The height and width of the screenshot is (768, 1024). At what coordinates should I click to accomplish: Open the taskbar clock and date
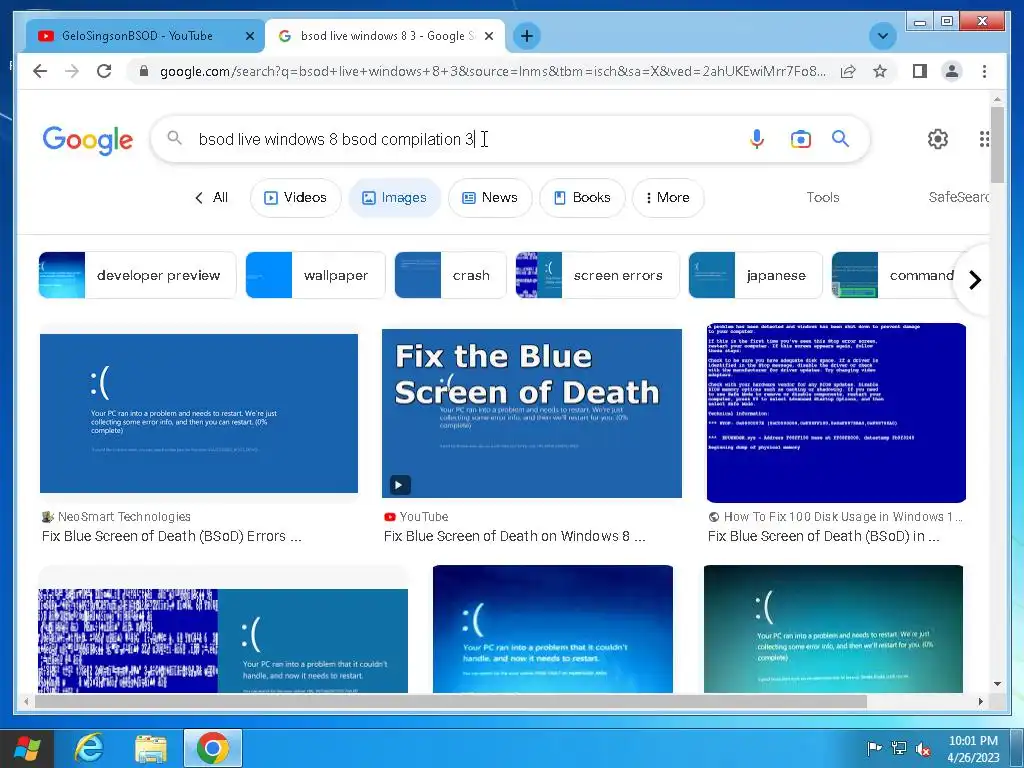click(x=973, y=749)
